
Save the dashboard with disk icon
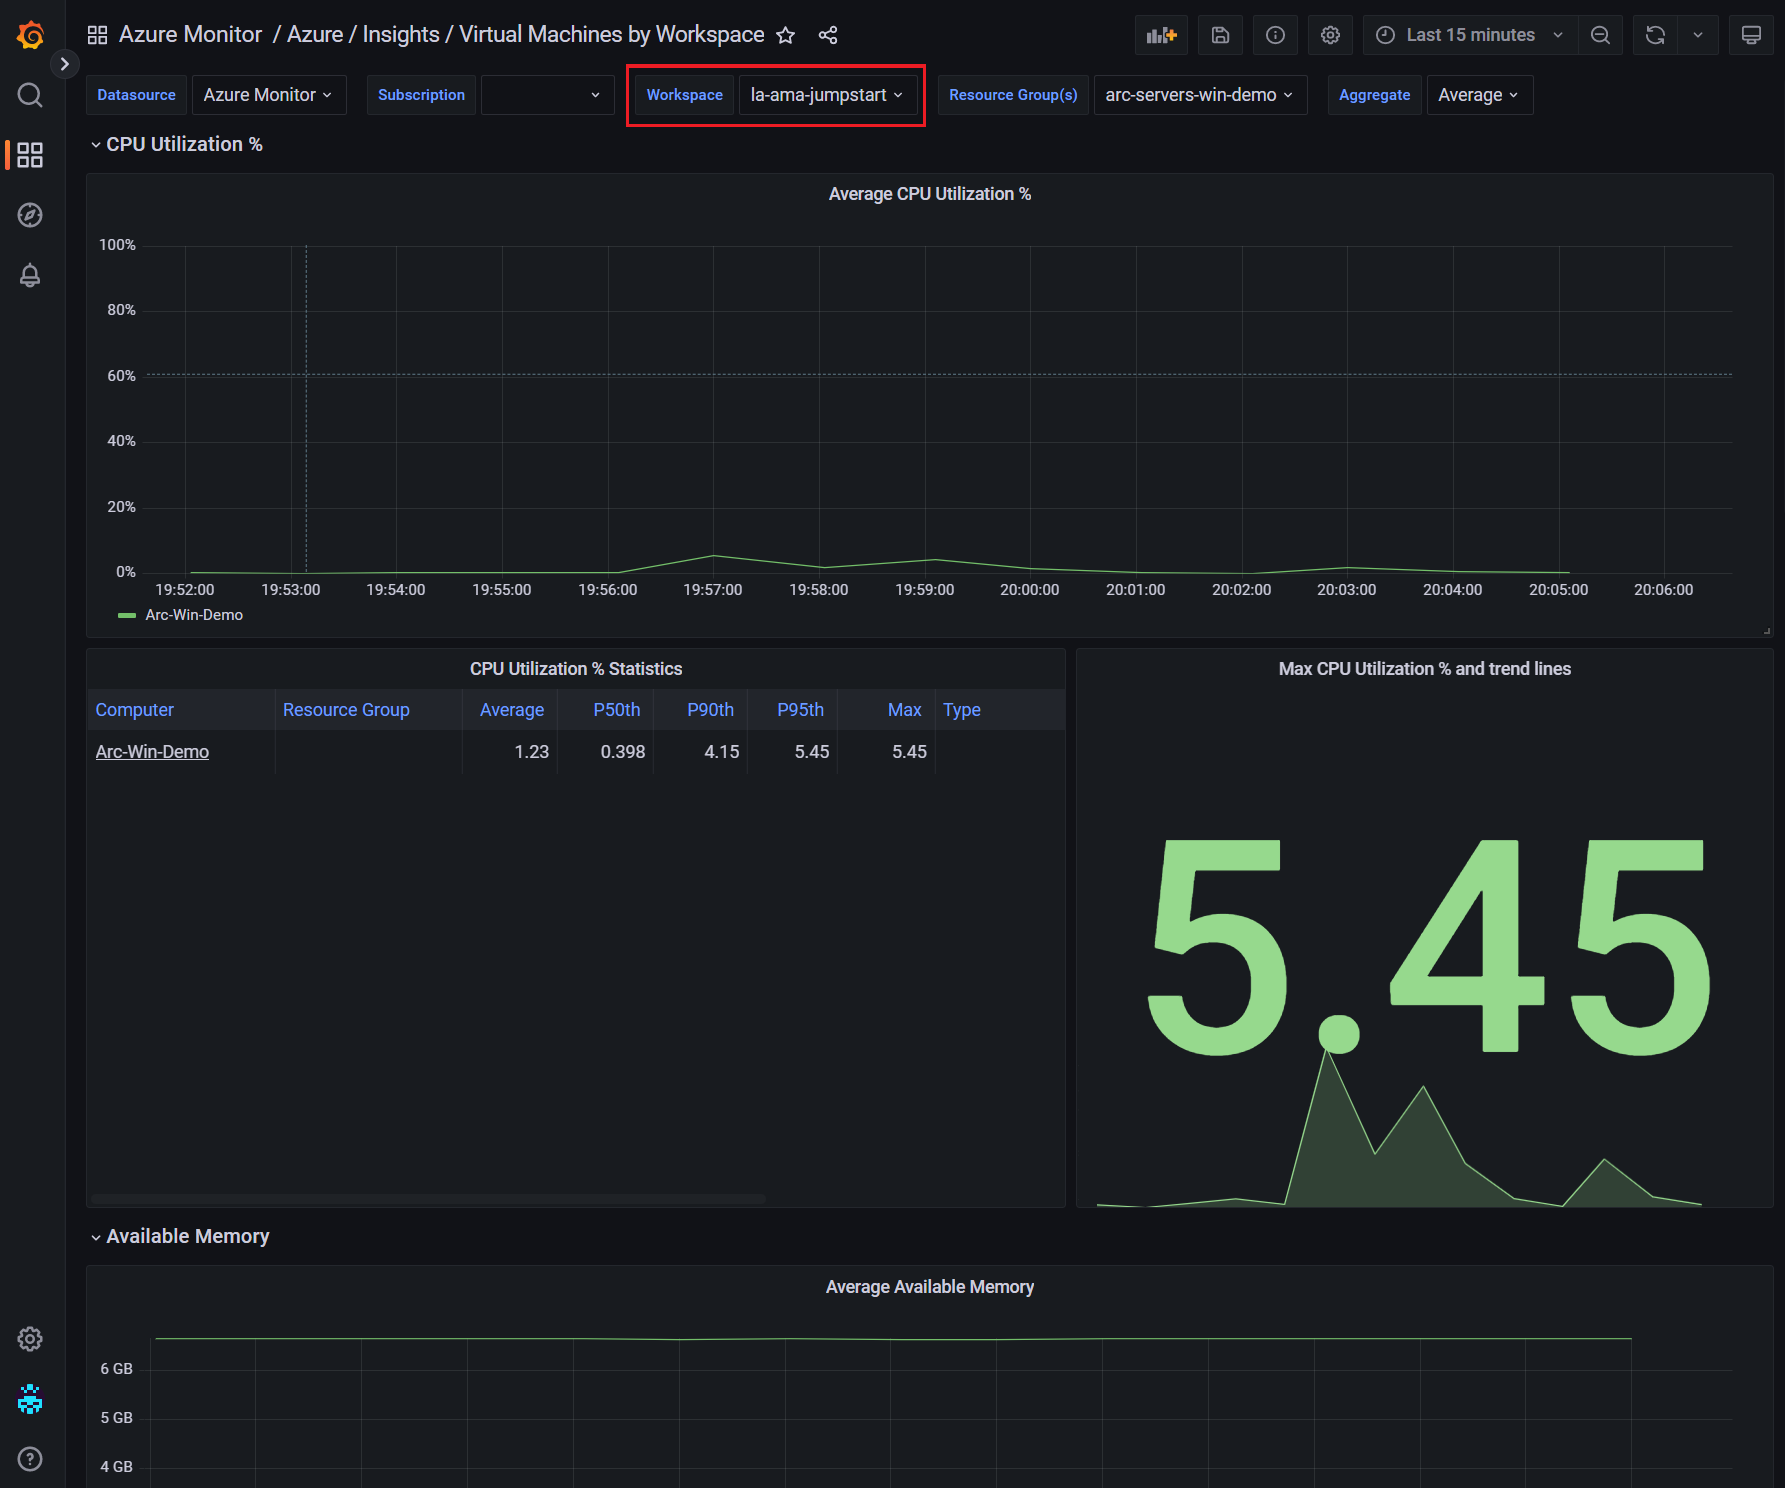click(1220, 35)
